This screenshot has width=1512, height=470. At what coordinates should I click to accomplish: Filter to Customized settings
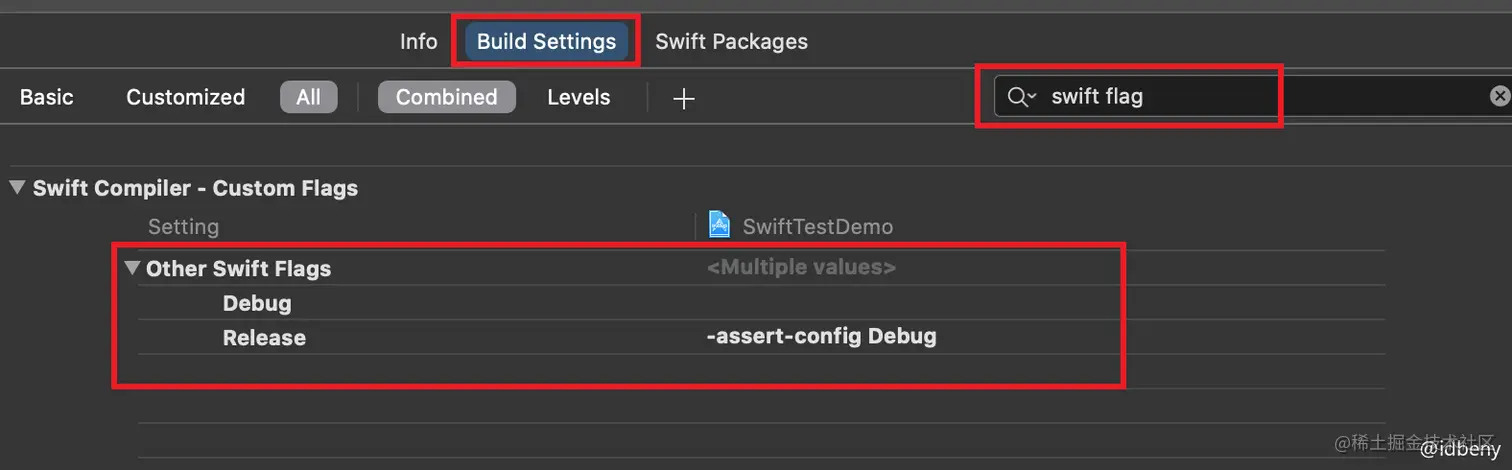[185, 97]
